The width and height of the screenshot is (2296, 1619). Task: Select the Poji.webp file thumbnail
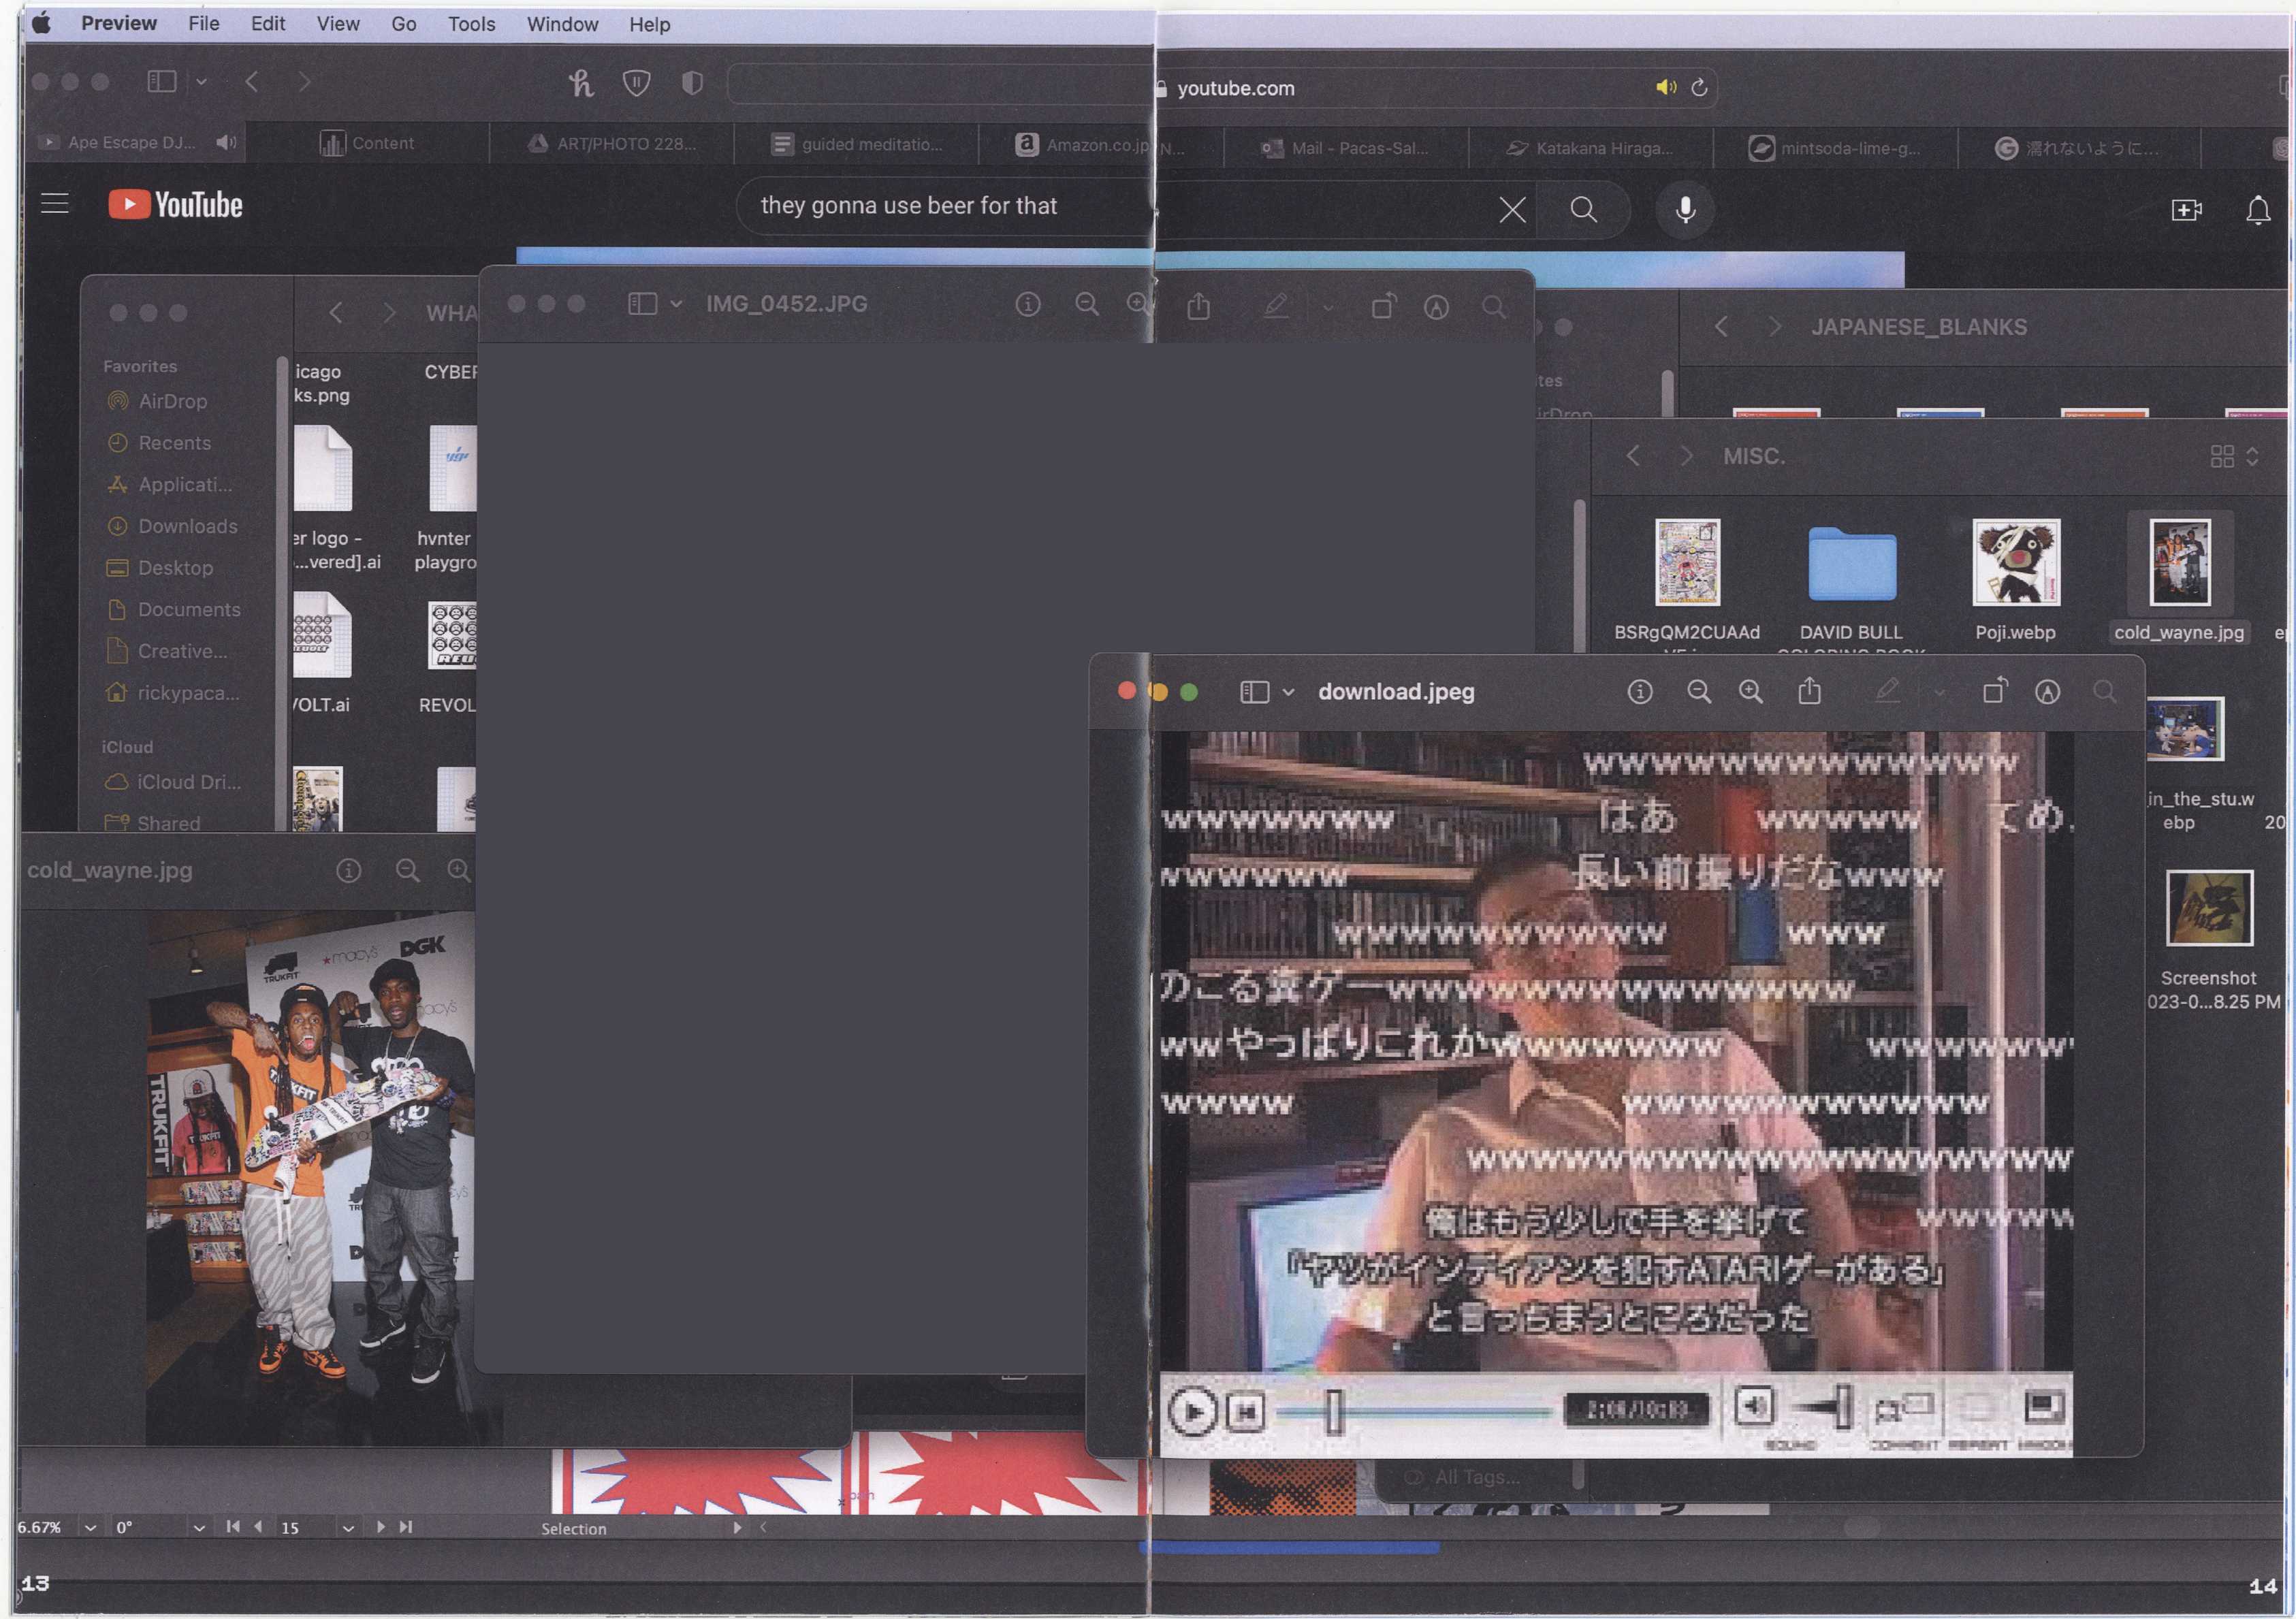coord(2015,563)
